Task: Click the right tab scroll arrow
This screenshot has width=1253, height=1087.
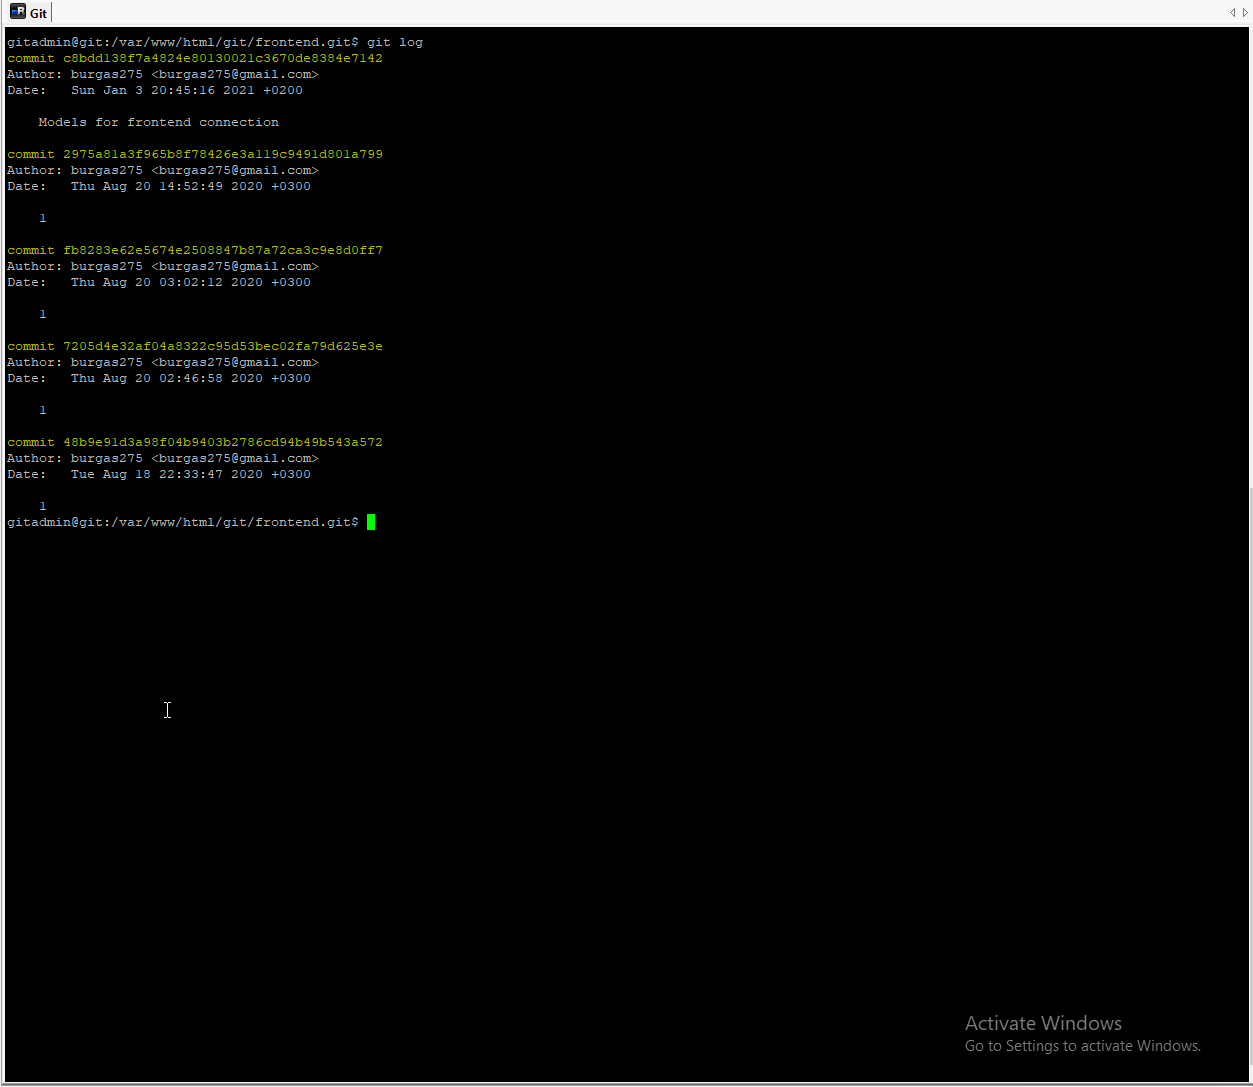Action: coord(1245,13)
